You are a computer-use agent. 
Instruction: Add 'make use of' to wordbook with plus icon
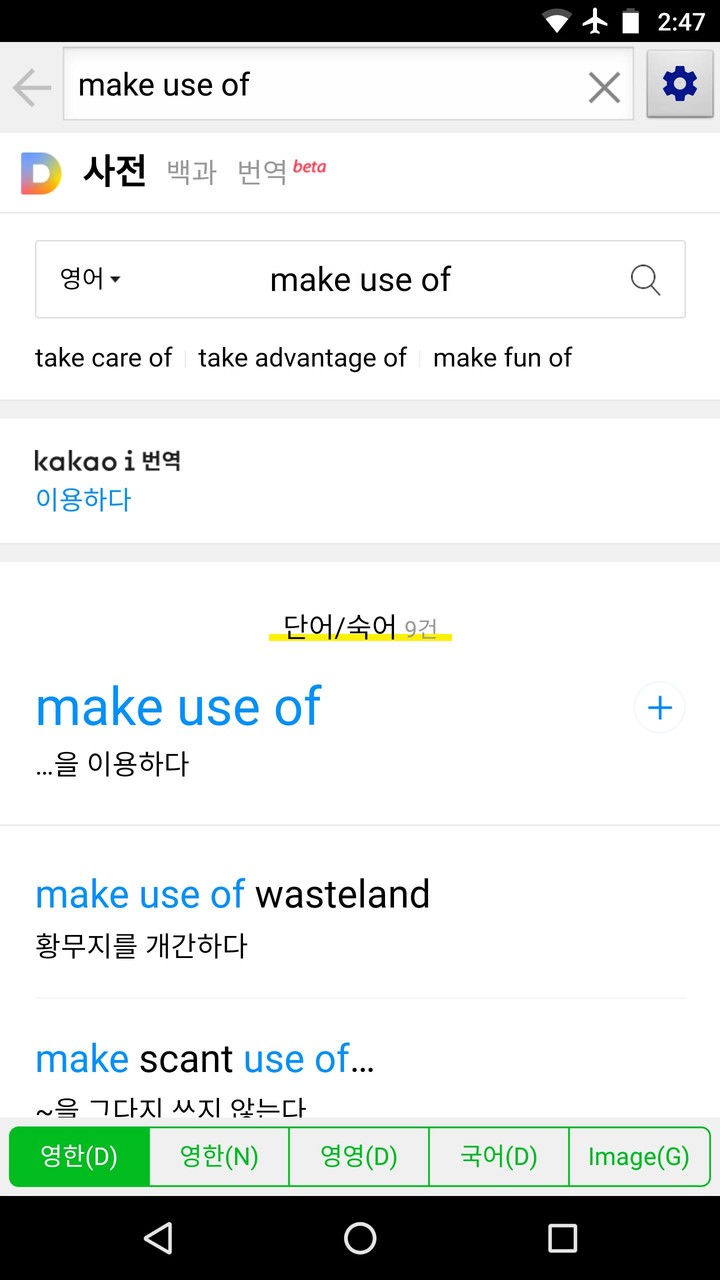[659, 707]
